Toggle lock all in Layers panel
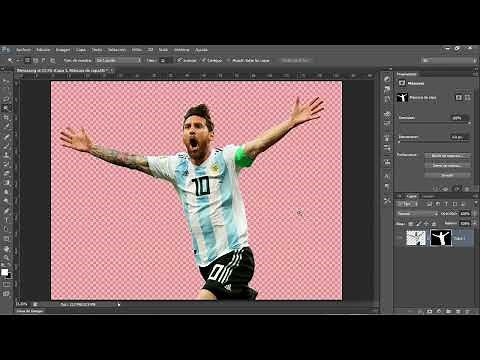Image resolution: width=480 pixels, height=360 pixels. tap(434, 224)
